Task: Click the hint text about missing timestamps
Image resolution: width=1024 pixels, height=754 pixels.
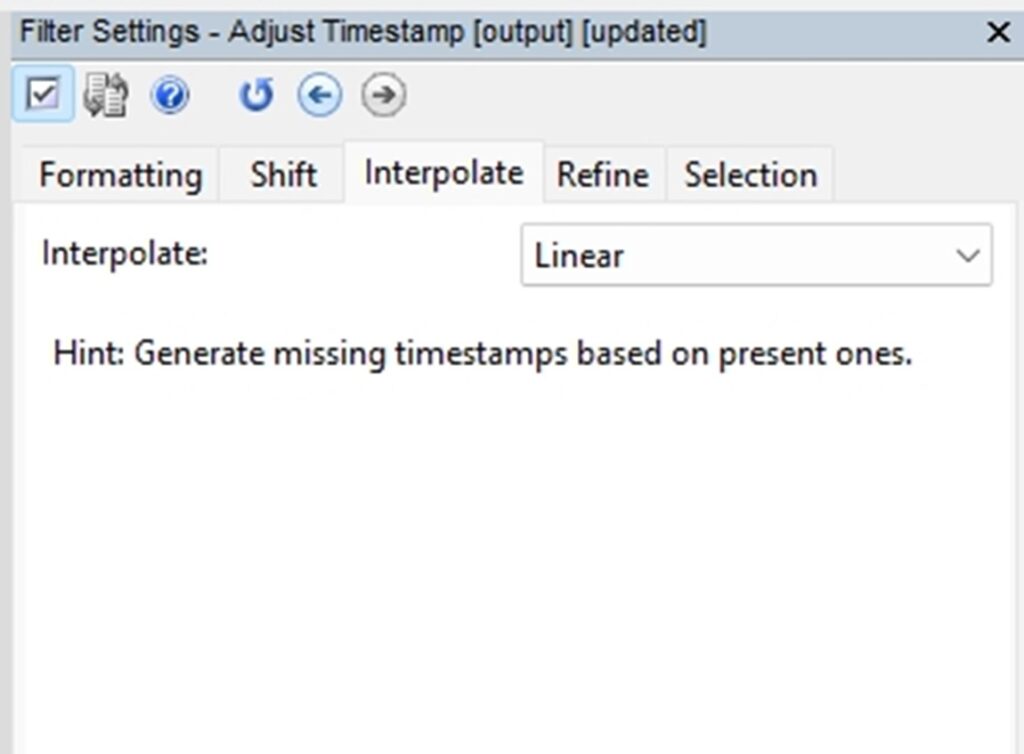Action: click(x=483, y=354)
